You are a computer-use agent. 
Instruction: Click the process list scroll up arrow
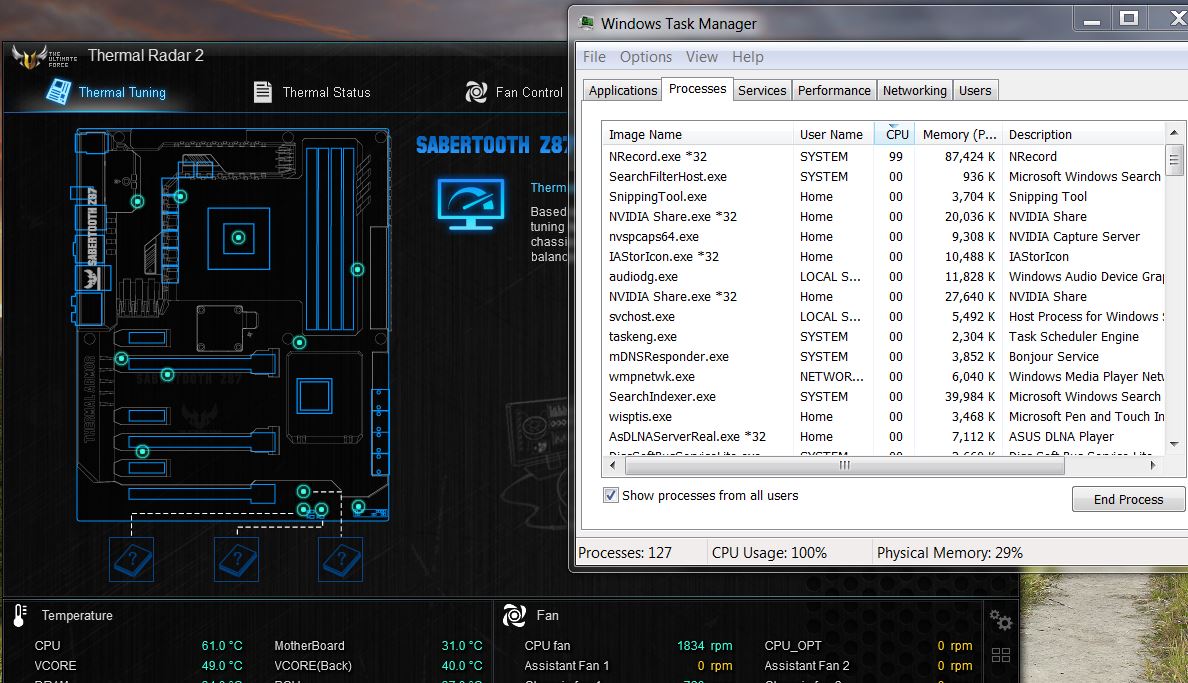(x=1174, y=132)
